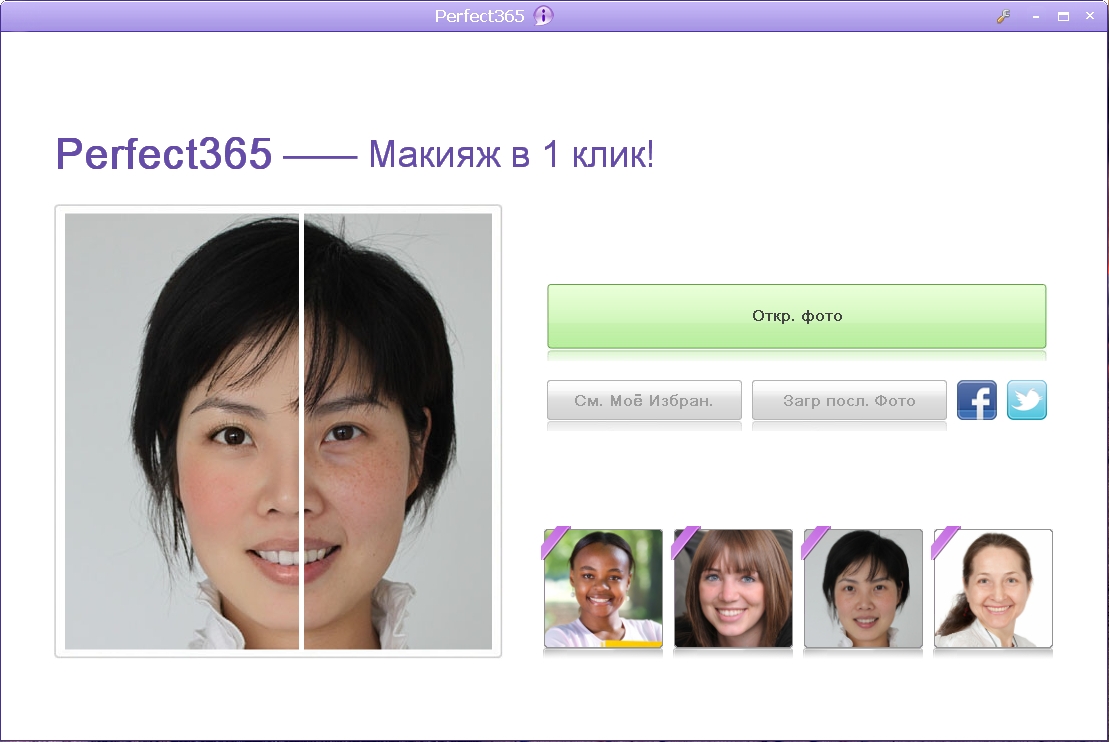This screenshot has height=742, width=1109.
Task: Select sample photo of girl with green background
Action: [603, 589]
